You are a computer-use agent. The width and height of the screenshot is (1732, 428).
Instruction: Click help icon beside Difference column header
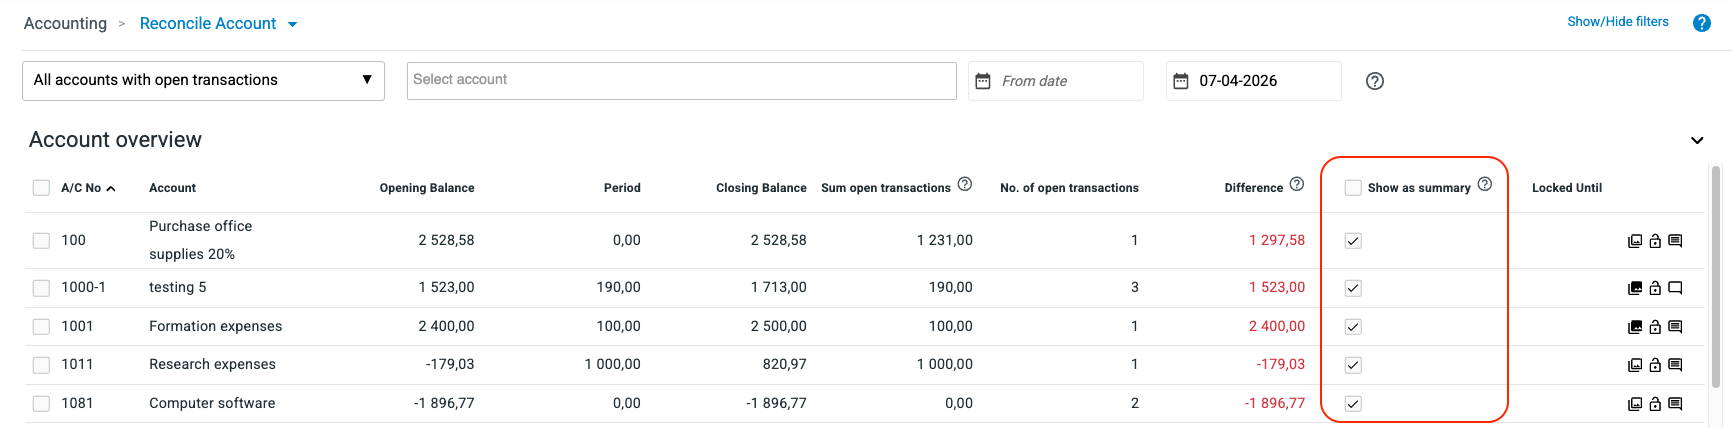1297,184
